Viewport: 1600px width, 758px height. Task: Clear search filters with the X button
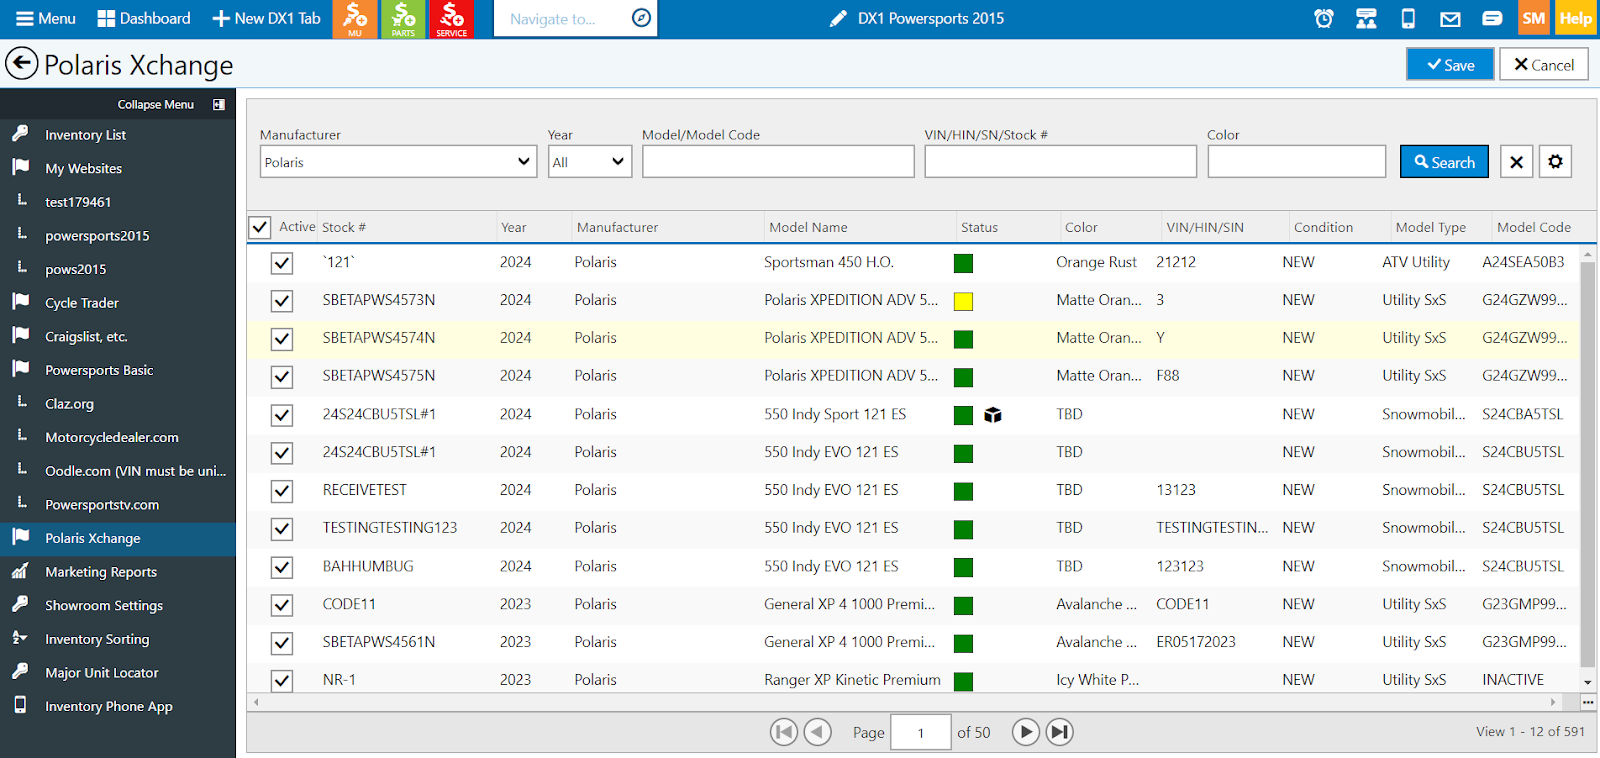click(1516, 162)
